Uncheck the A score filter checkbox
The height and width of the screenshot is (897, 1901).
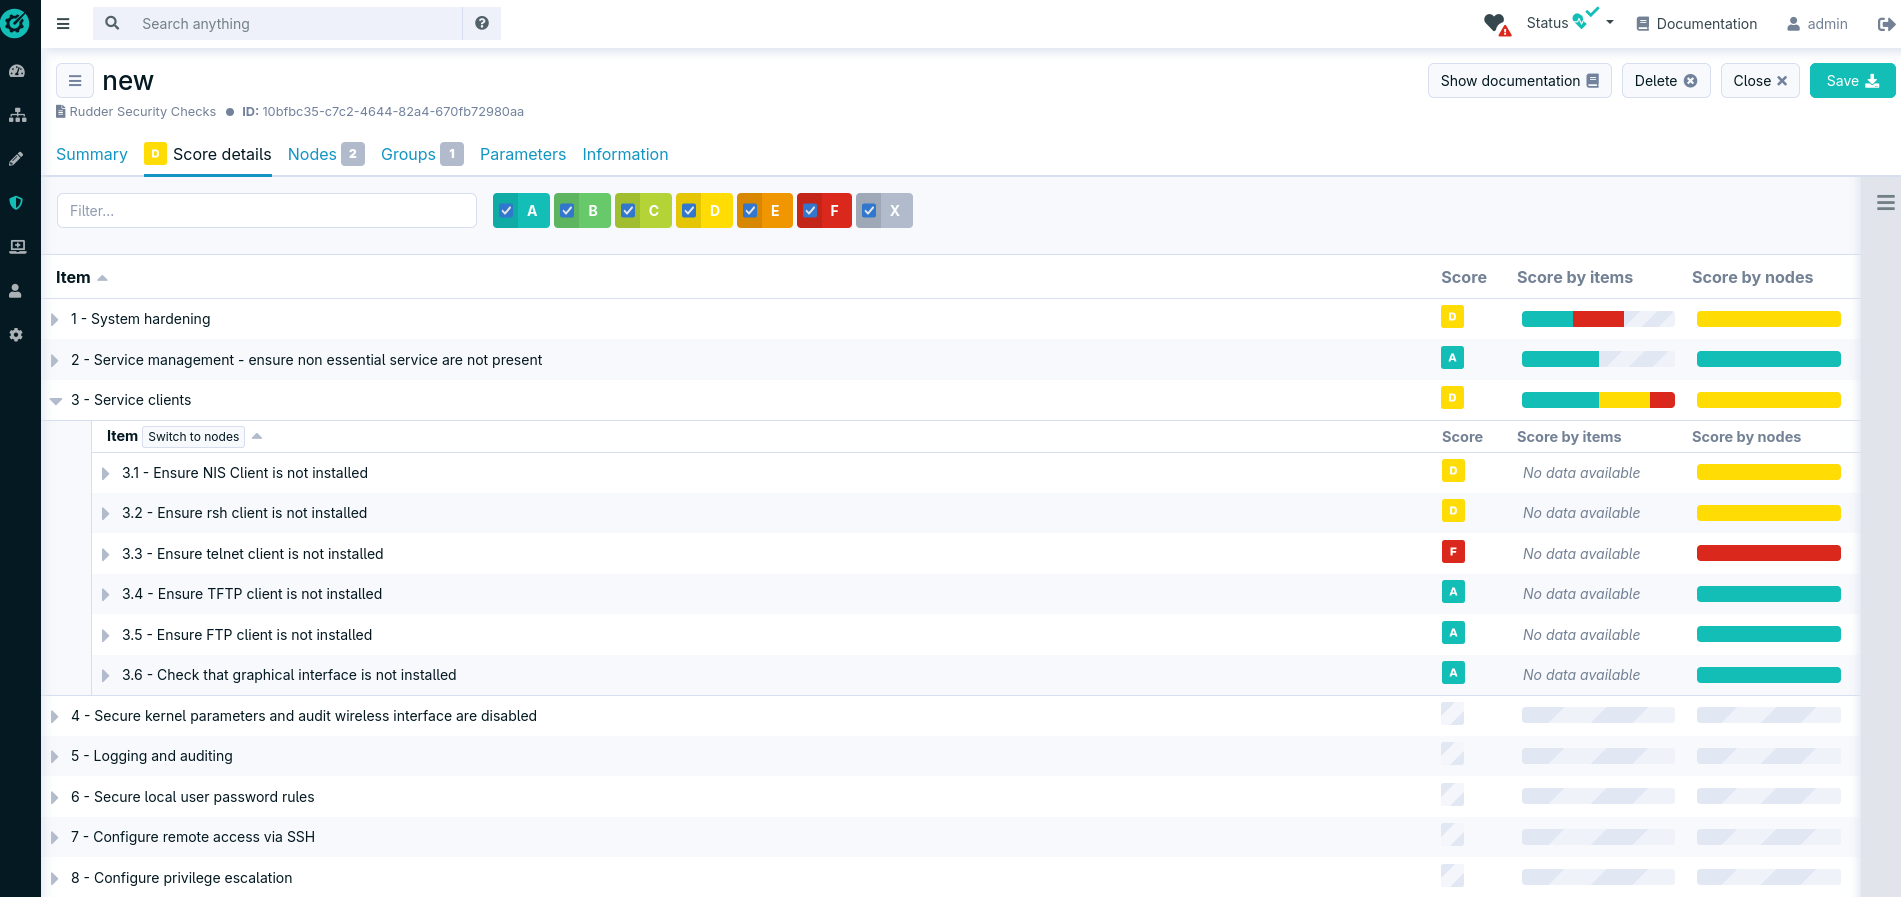(x=507, y=211)
